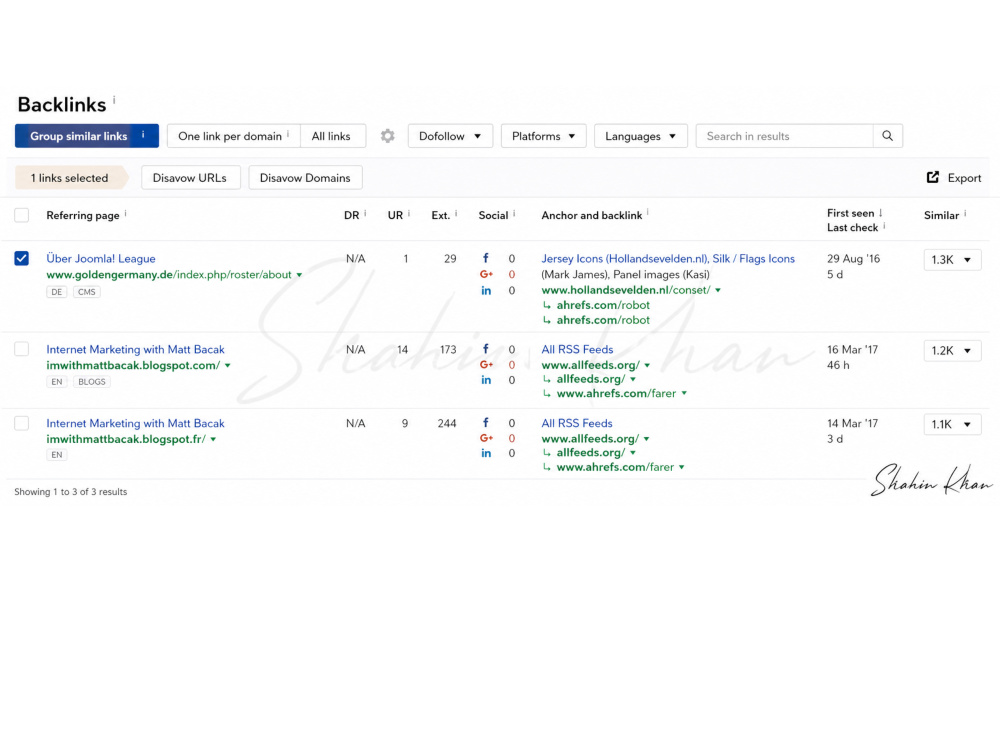Viewport: 1000px width, 750px height.
Task: Toggle the select-all header checkbox
Action: pyautogui.click(x=22, y=215)
